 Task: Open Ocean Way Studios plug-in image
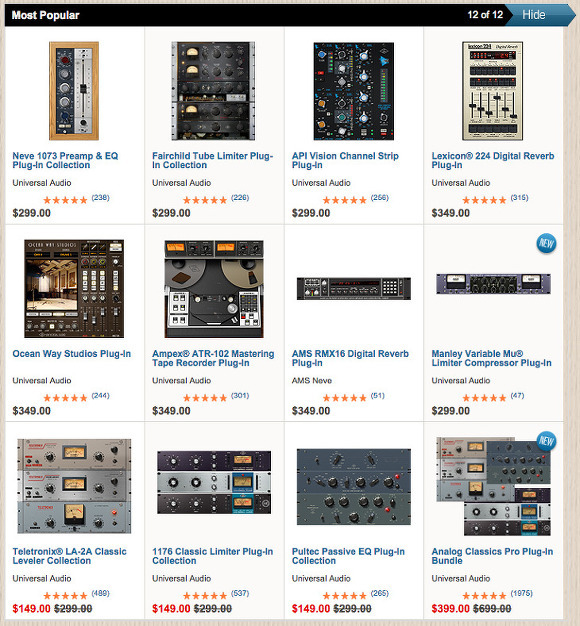tap(74, 289)
